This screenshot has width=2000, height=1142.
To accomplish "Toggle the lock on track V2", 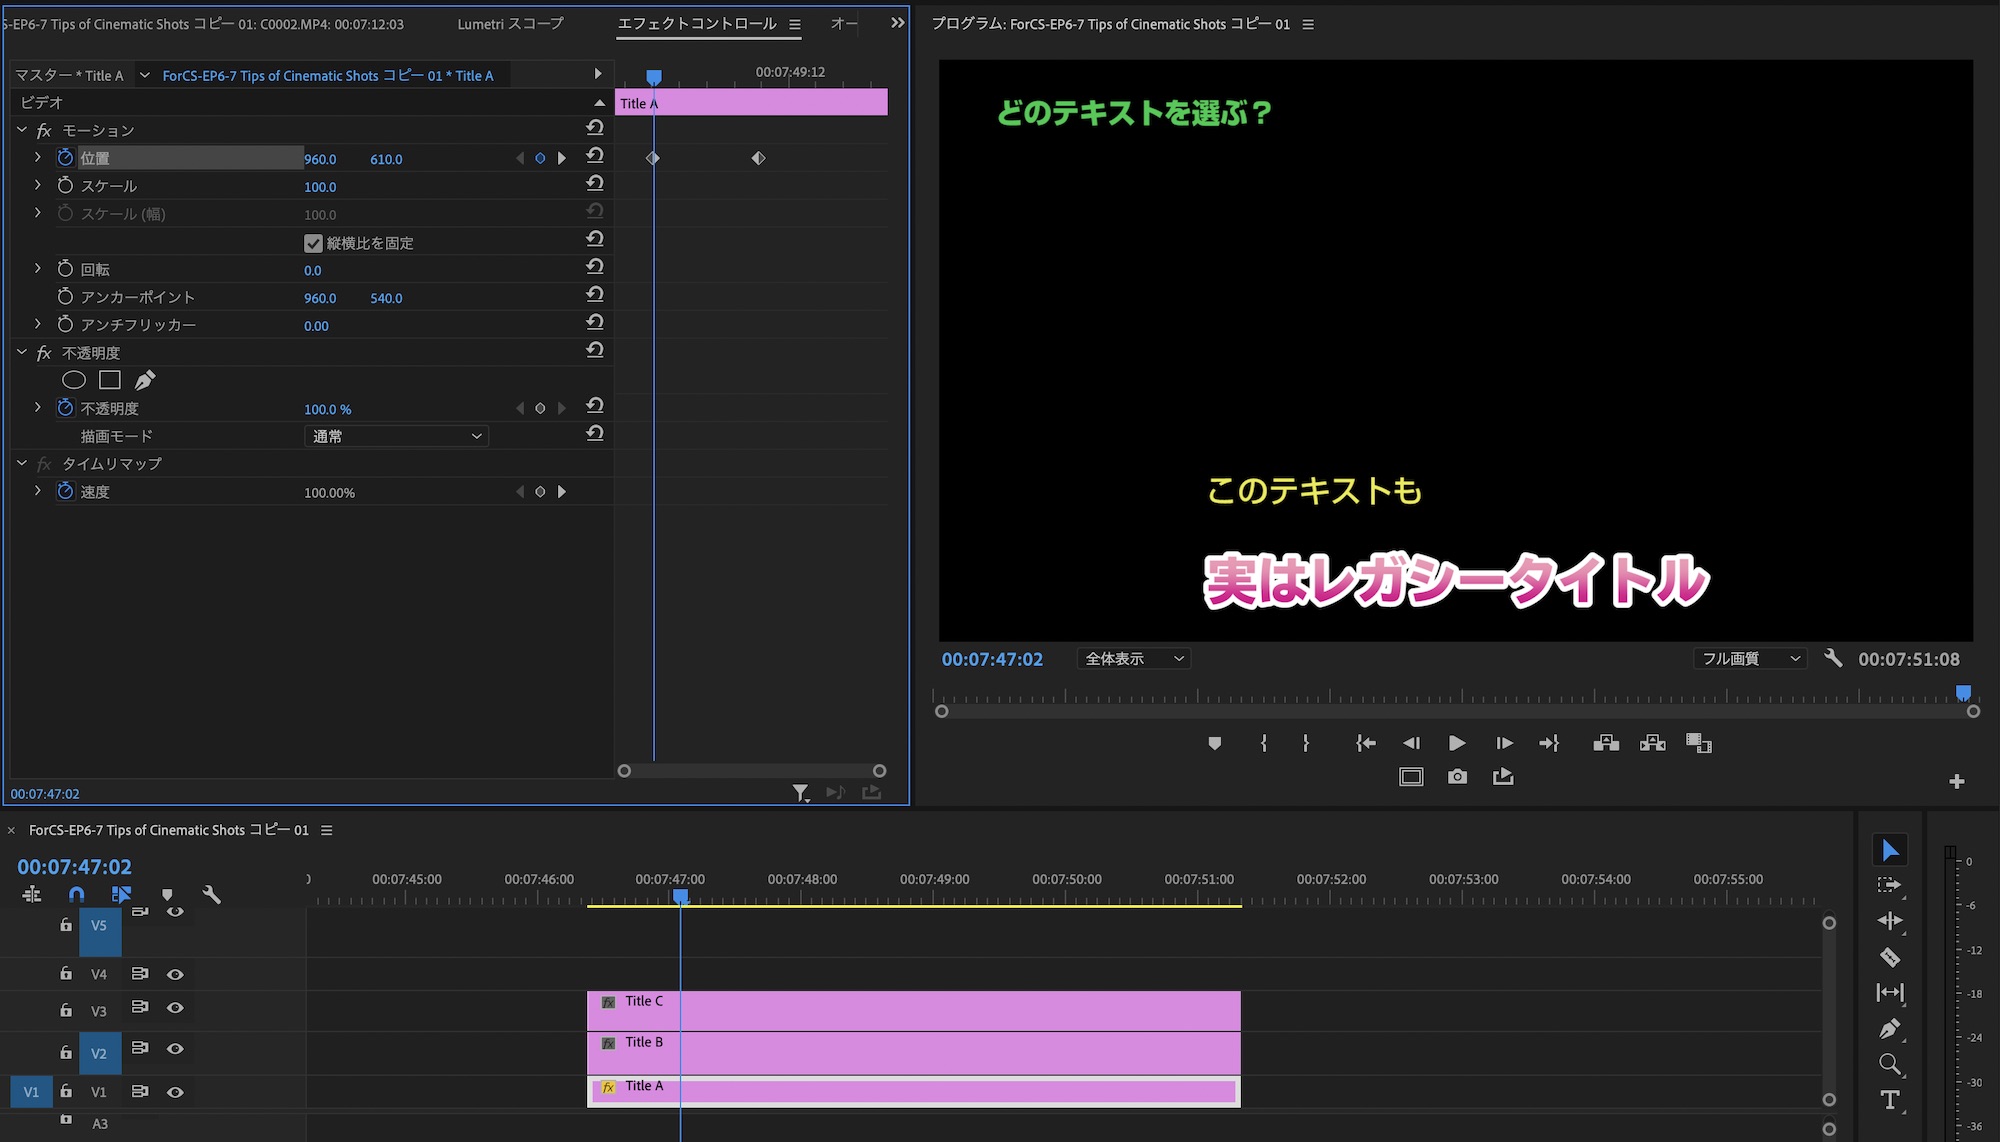I will [x=66, y=1052].
